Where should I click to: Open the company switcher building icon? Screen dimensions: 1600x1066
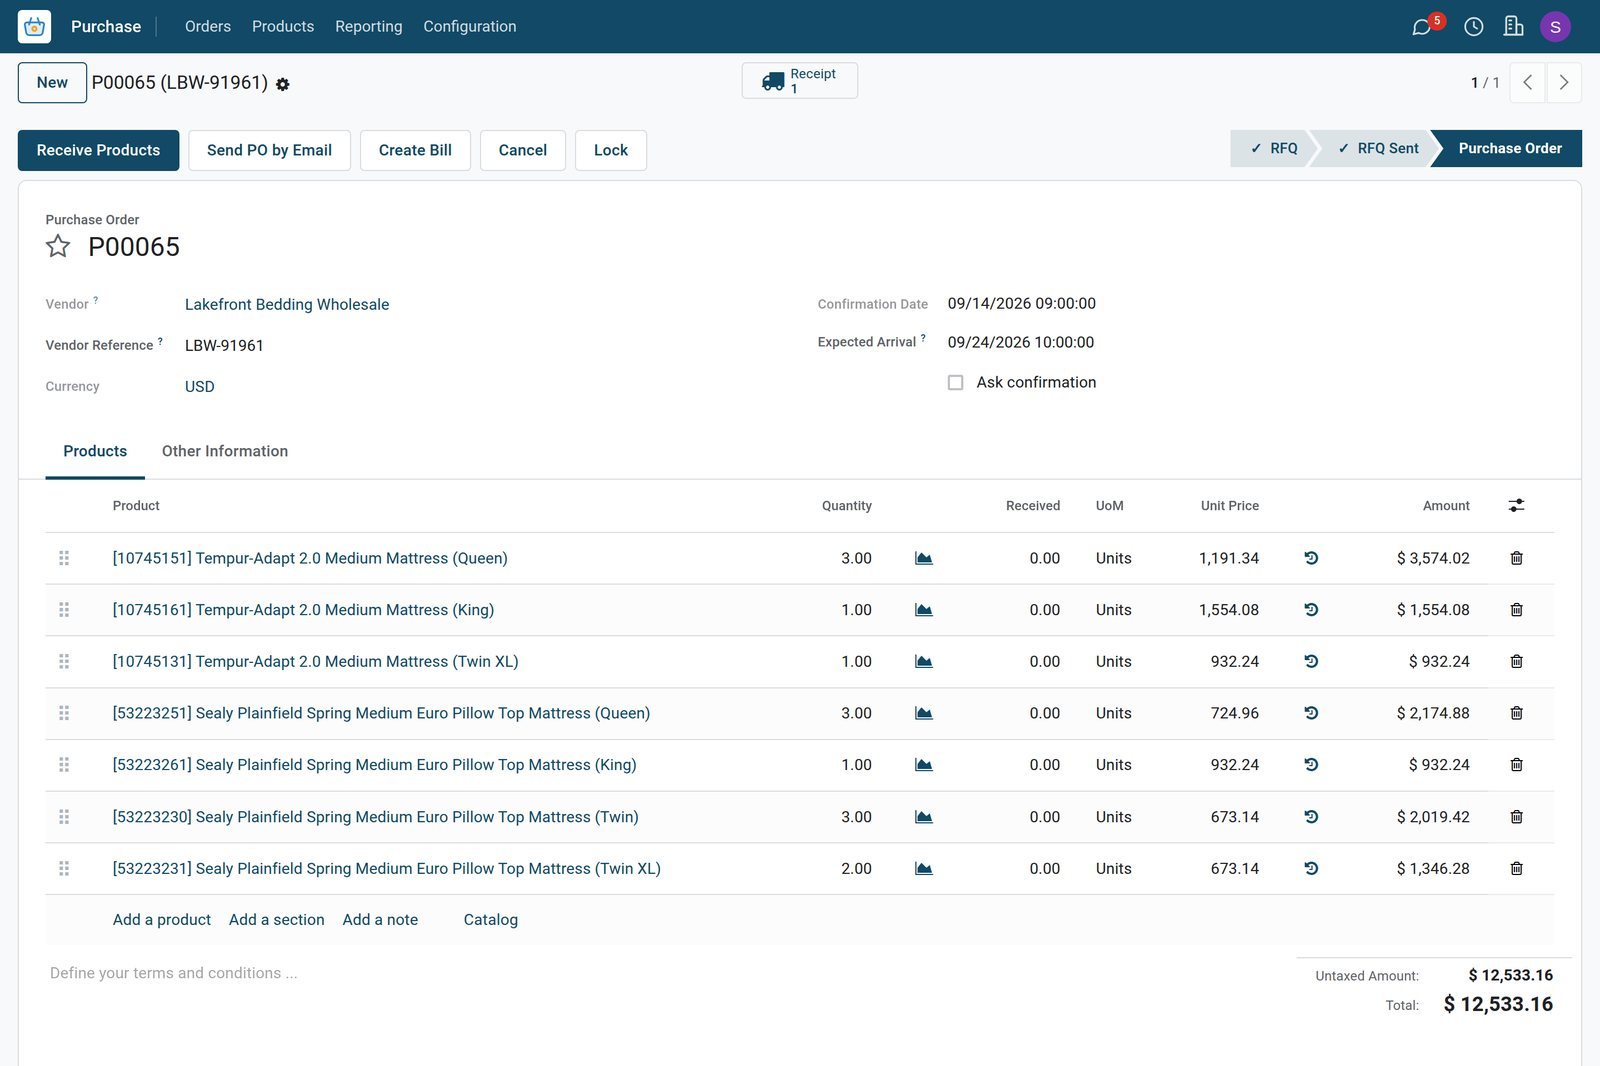(x=1514, y=27)
